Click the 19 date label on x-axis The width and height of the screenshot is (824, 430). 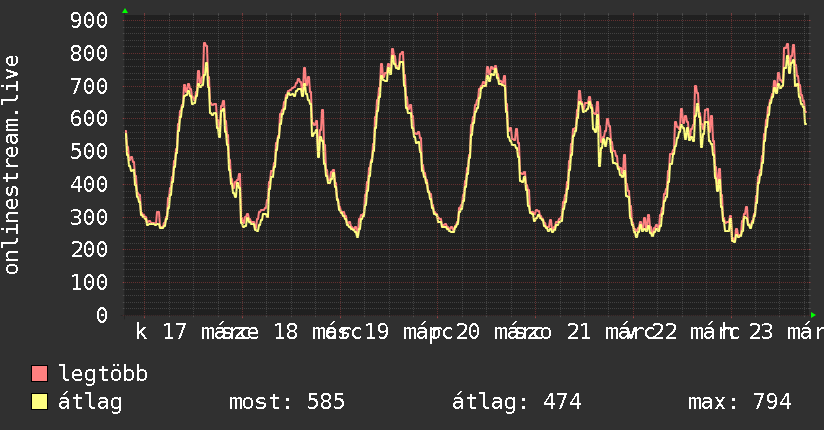pyautogui.click(x=376, y=332)
